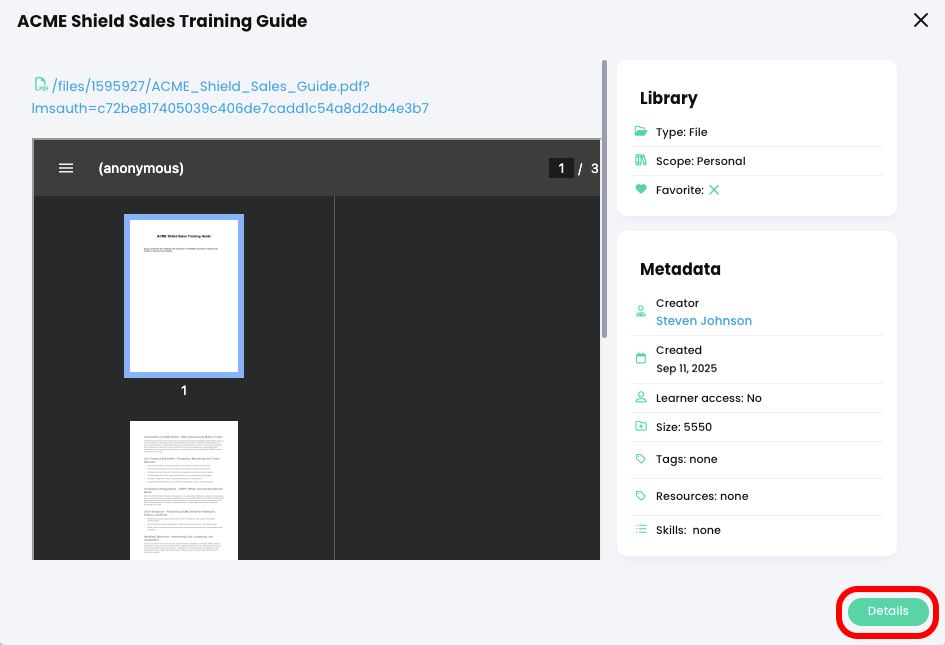Click the 'Size: 5550' text
945x645 pixels.
(x=683, y=427)
